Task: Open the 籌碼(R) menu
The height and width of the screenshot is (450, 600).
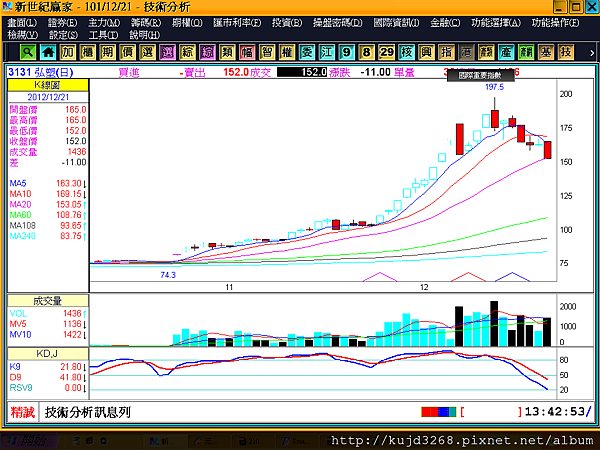Action: 146,23
